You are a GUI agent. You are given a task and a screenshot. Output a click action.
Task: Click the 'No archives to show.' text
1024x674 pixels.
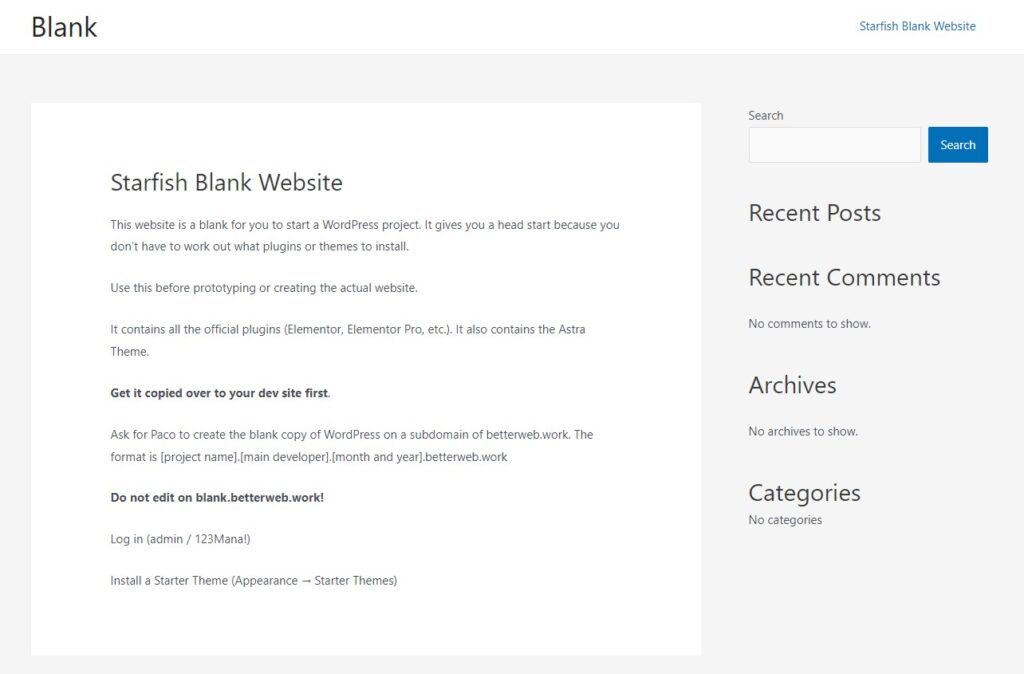tap(803, 432)
